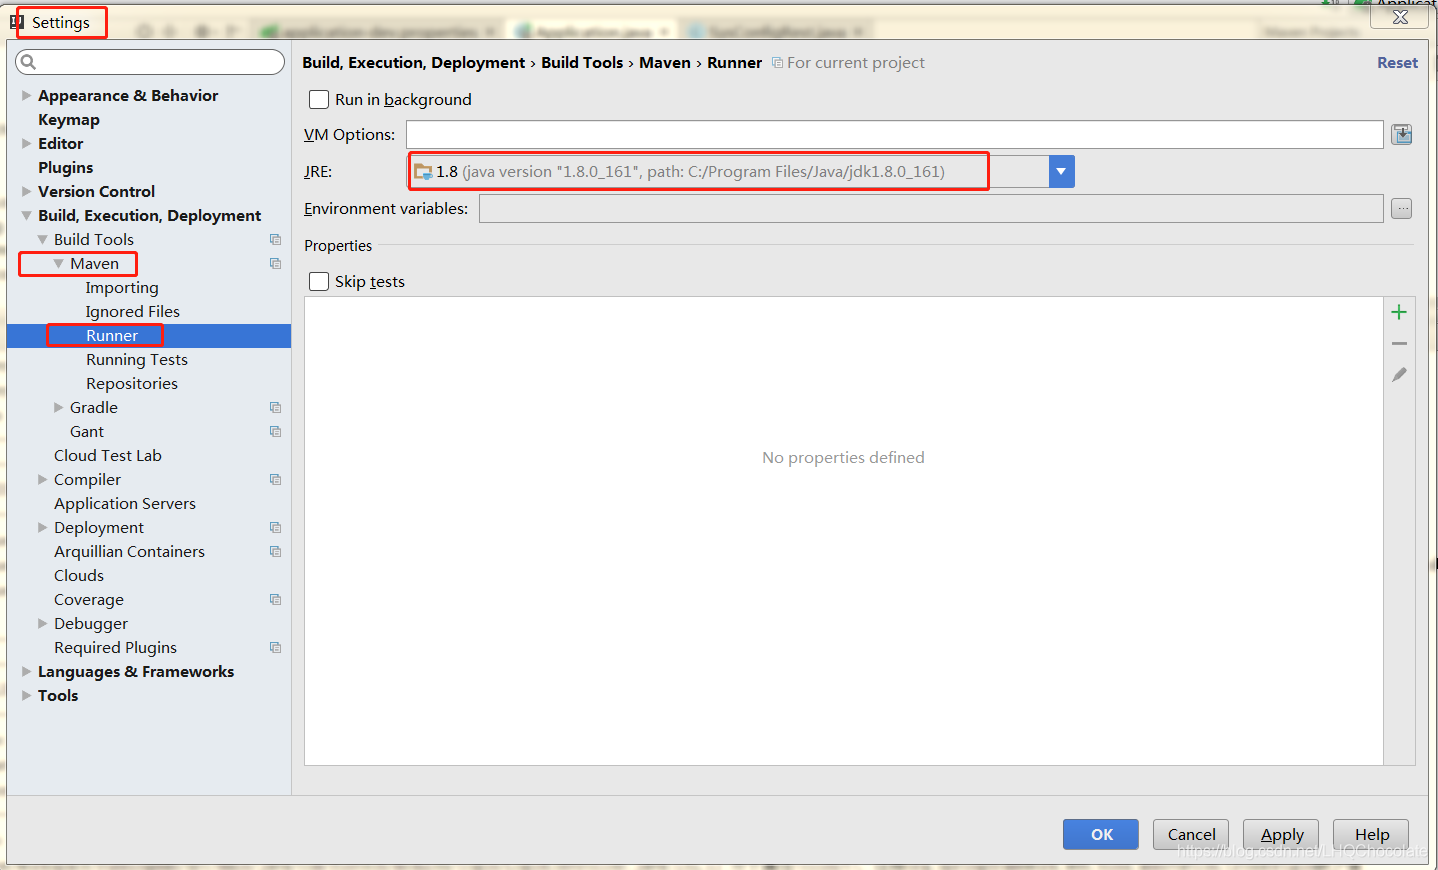Click the add property plus icon

coord(1399,312)
